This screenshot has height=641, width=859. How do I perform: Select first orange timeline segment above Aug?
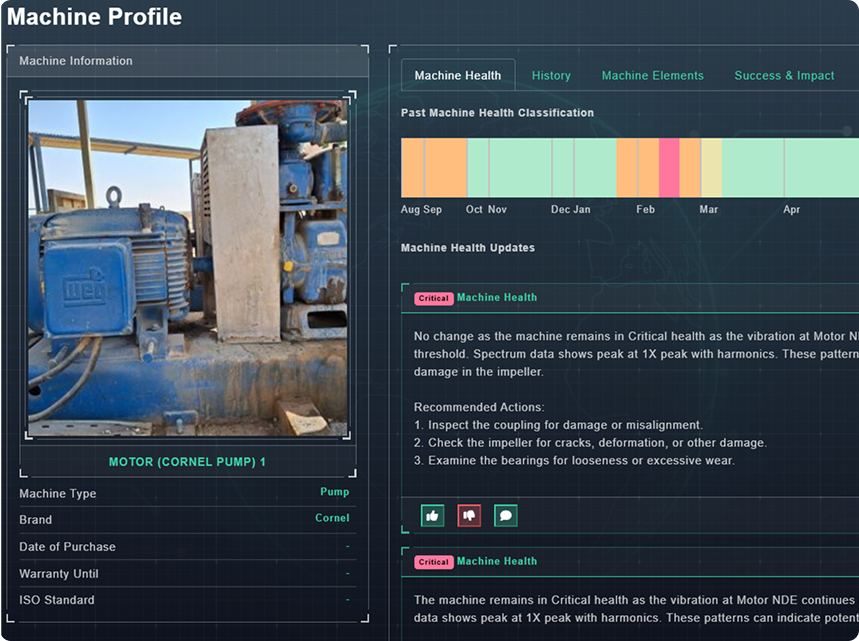coord(412,168)
